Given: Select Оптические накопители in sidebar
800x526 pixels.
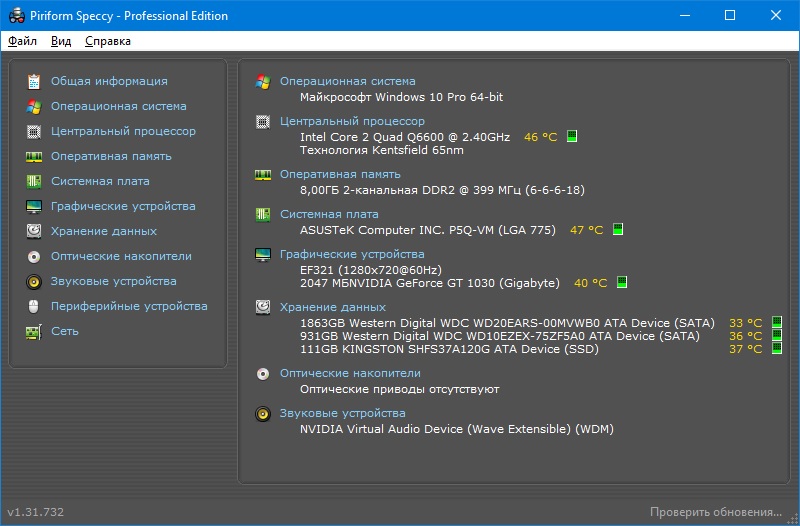Looking at the screenshot, I should [121, 256].
